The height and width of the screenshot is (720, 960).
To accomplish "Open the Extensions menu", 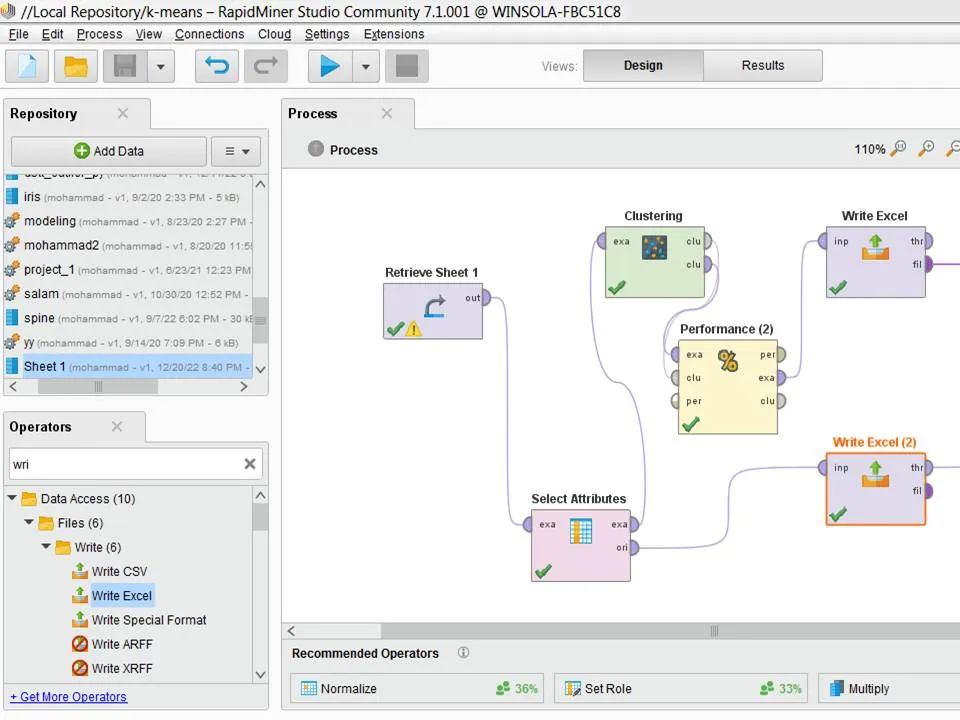I will click(x=393, y=34).
